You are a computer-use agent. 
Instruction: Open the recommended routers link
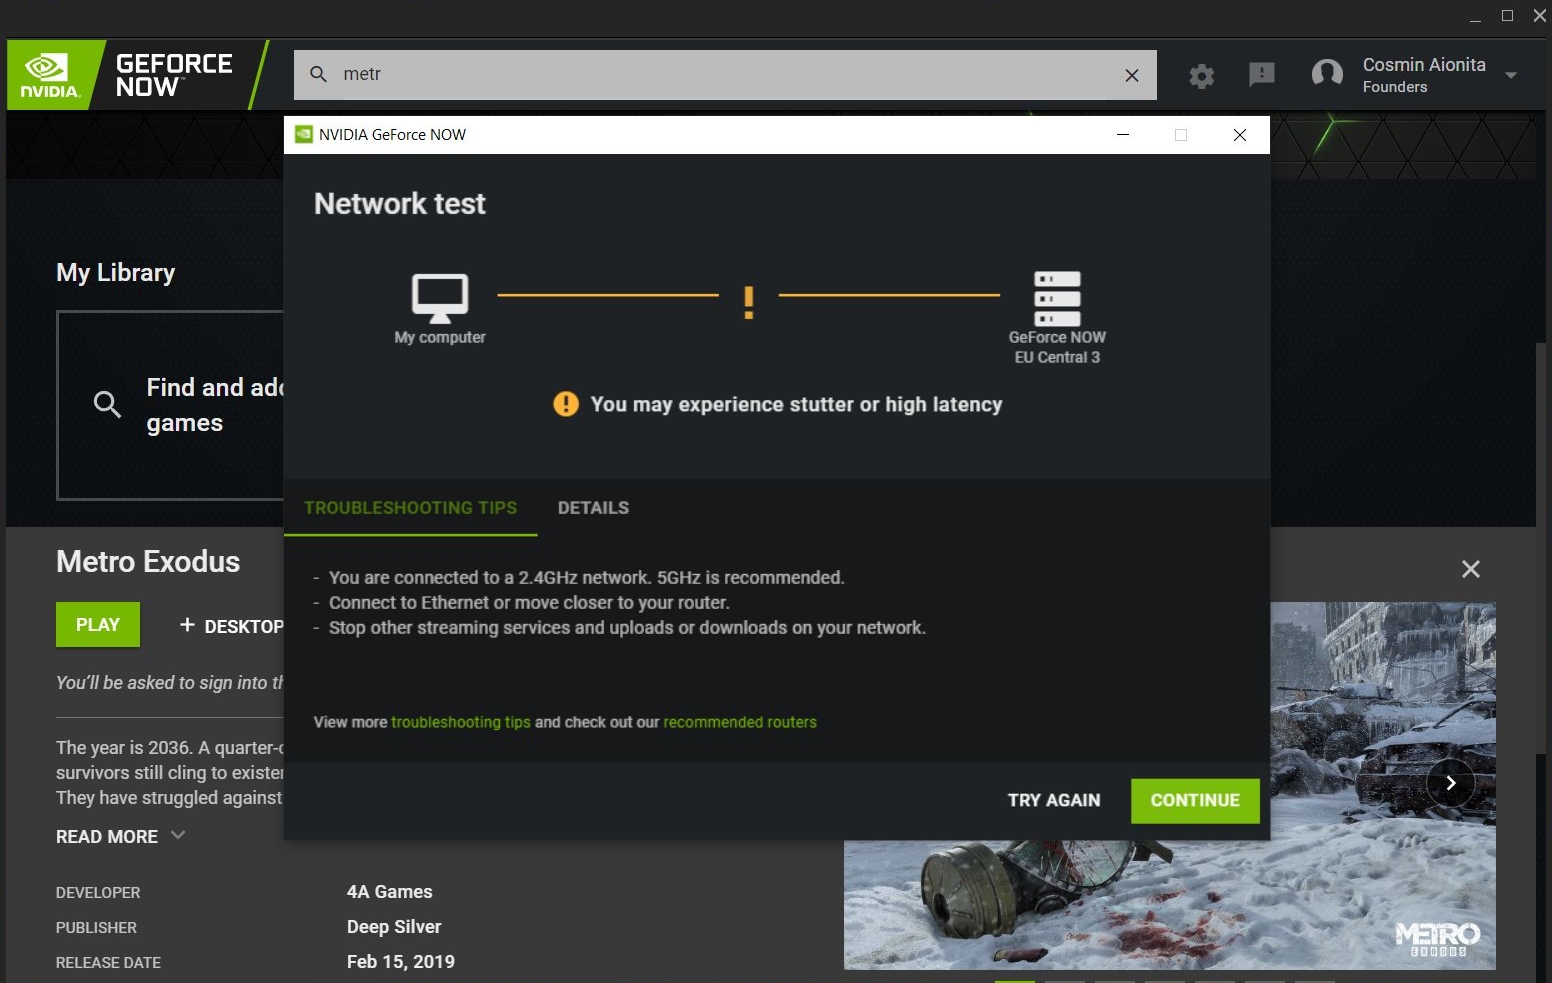pyautogui.click(x=740, y=722)
